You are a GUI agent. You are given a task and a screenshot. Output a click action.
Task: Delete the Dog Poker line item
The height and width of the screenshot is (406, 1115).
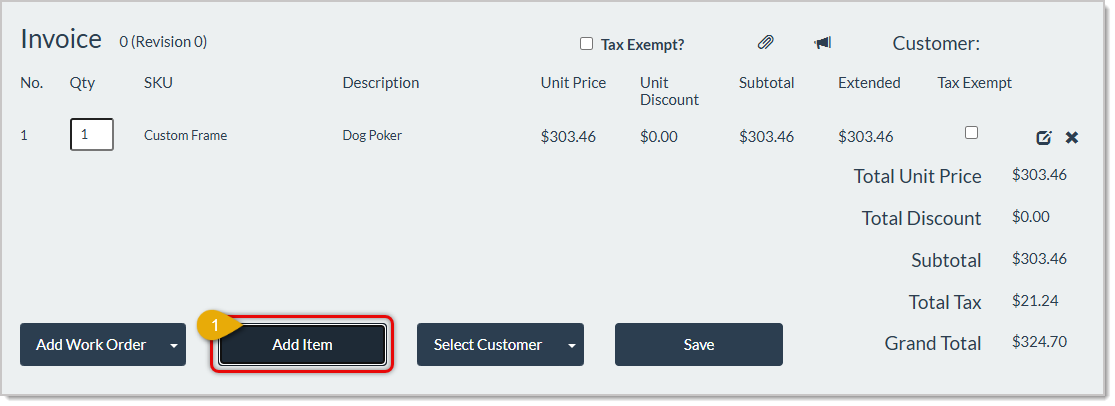(x=1072, y=138)
